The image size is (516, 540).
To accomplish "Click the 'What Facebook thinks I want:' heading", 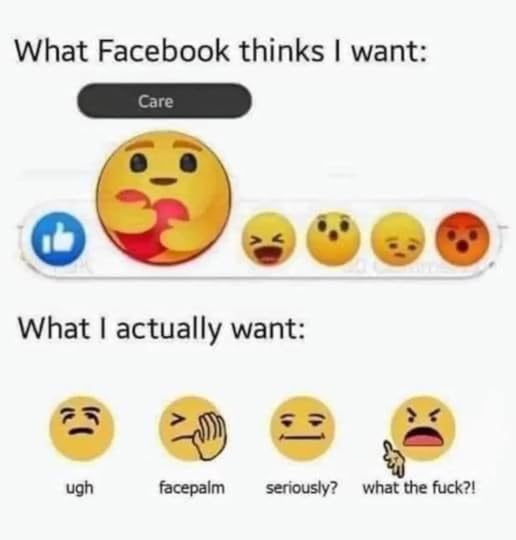I will pyautogui.click(x=221, y=52).
